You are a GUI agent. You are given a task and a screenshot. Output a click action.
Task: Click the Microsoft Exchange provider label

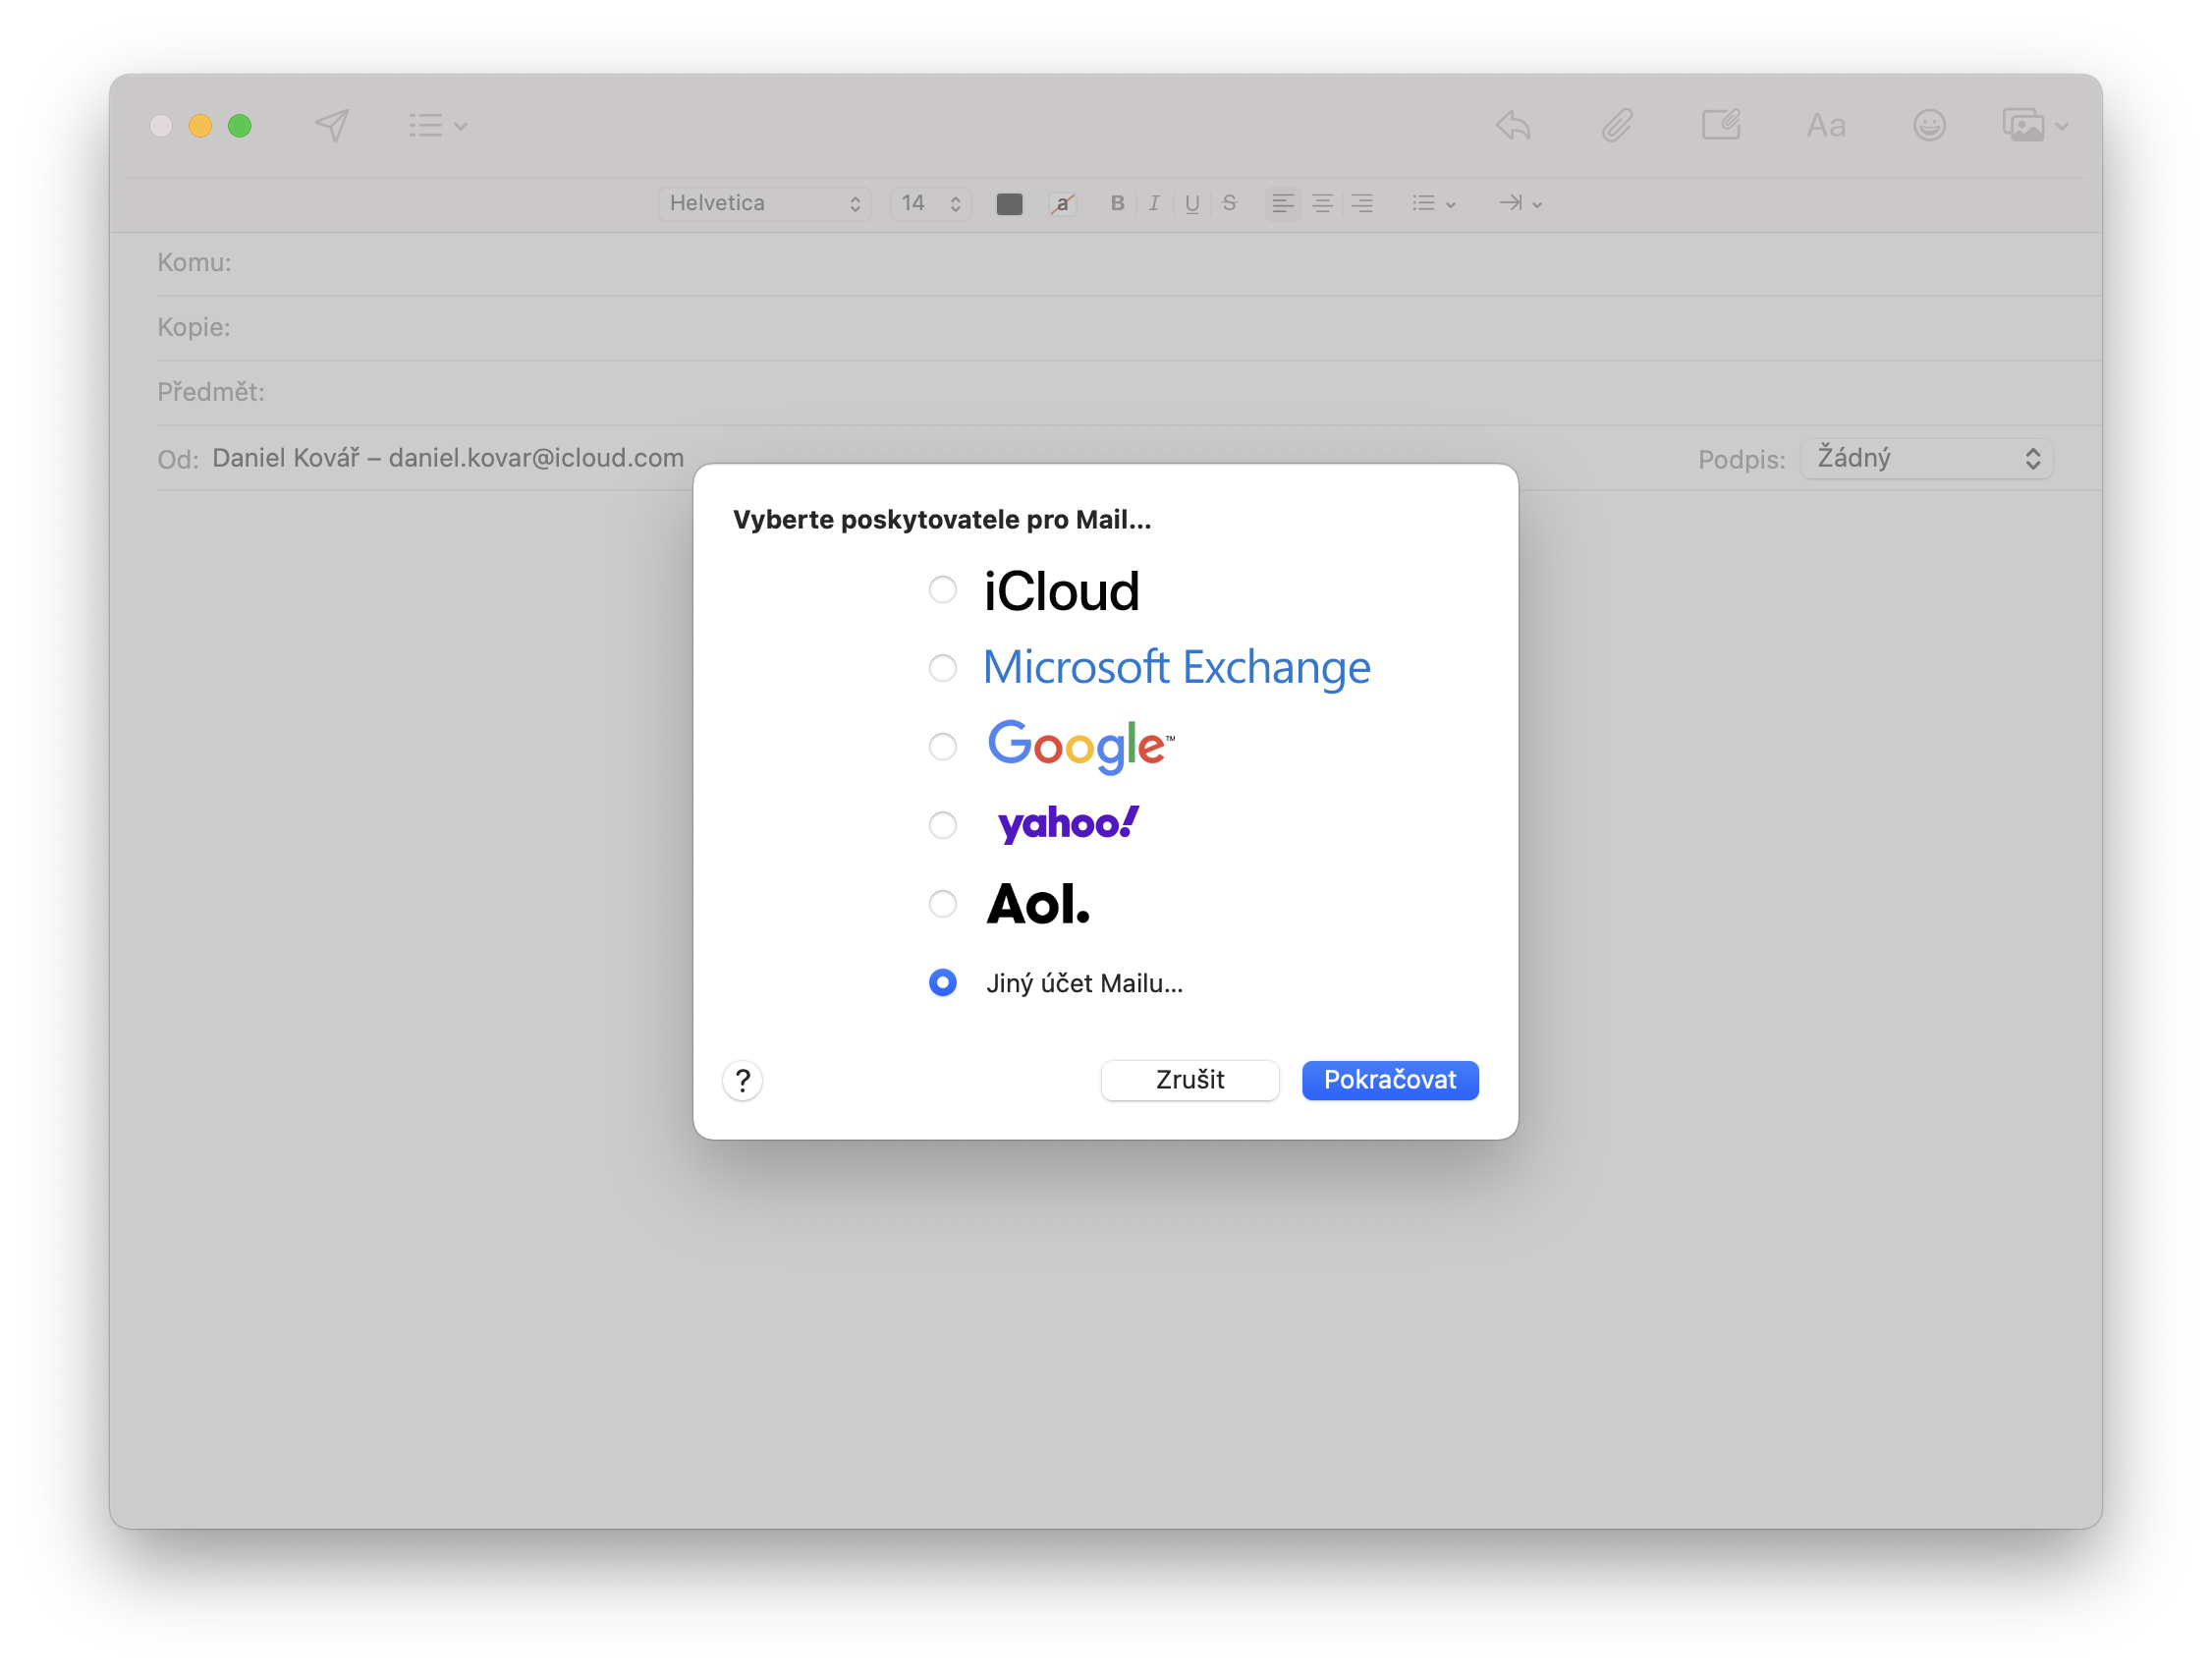[x=1176, y=668]
